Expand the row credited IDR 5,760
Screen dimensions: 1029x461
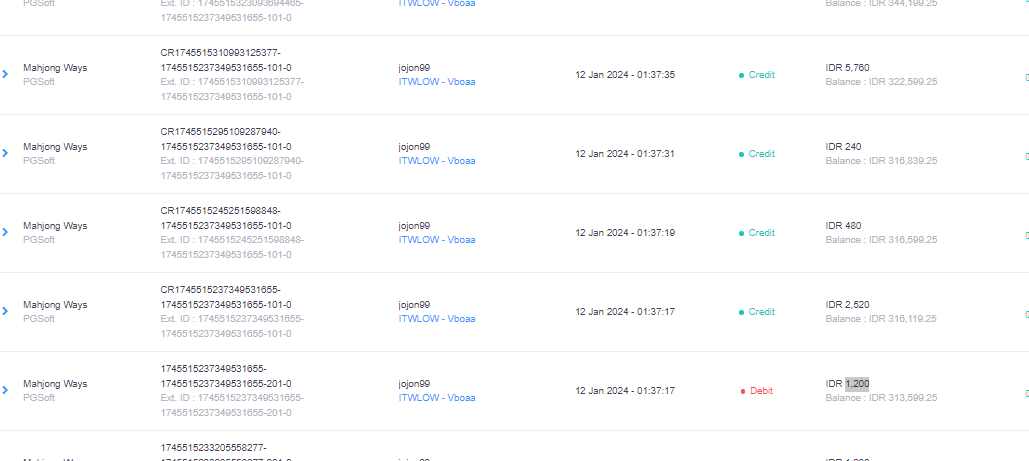[5, 74]
